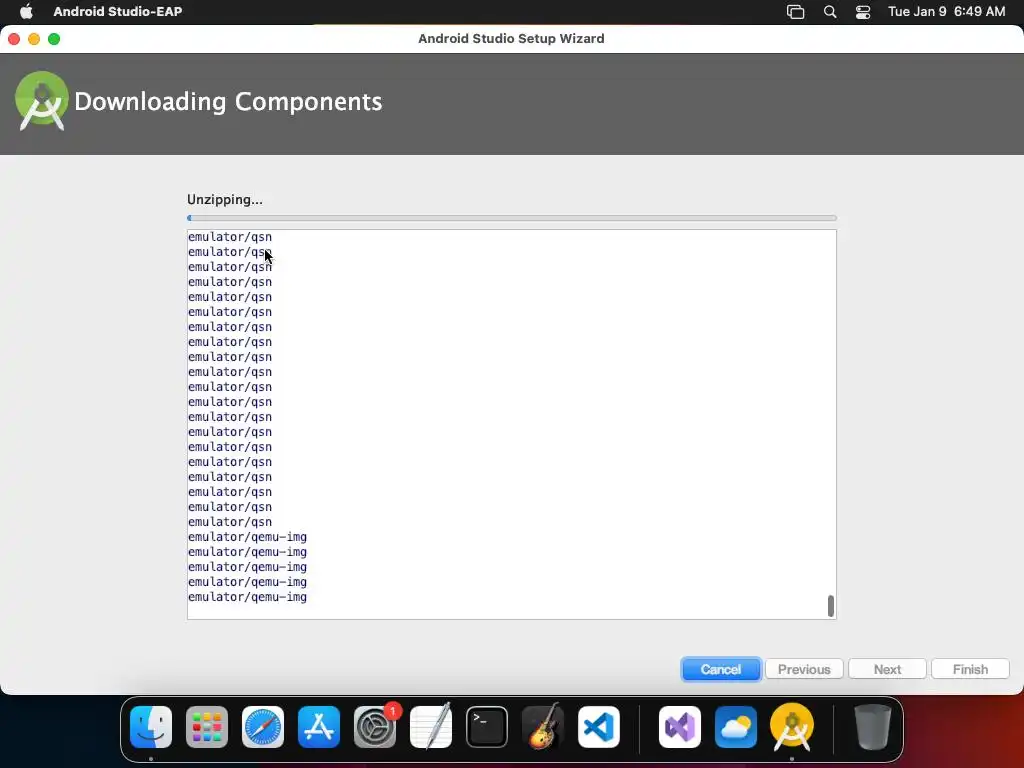Show date and time notification panel
Viewport: 1024px width, 768px height.
coord(946,12)
